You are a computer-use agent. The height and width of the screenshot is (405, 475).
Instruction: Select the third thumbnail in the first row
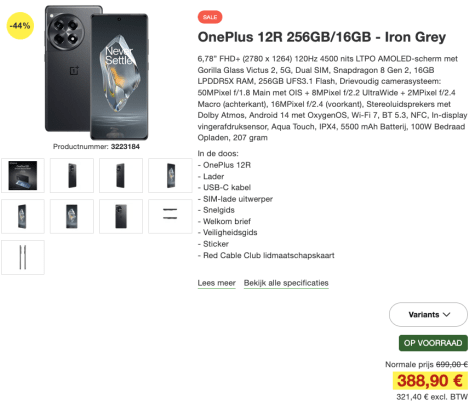click(121, 175)
